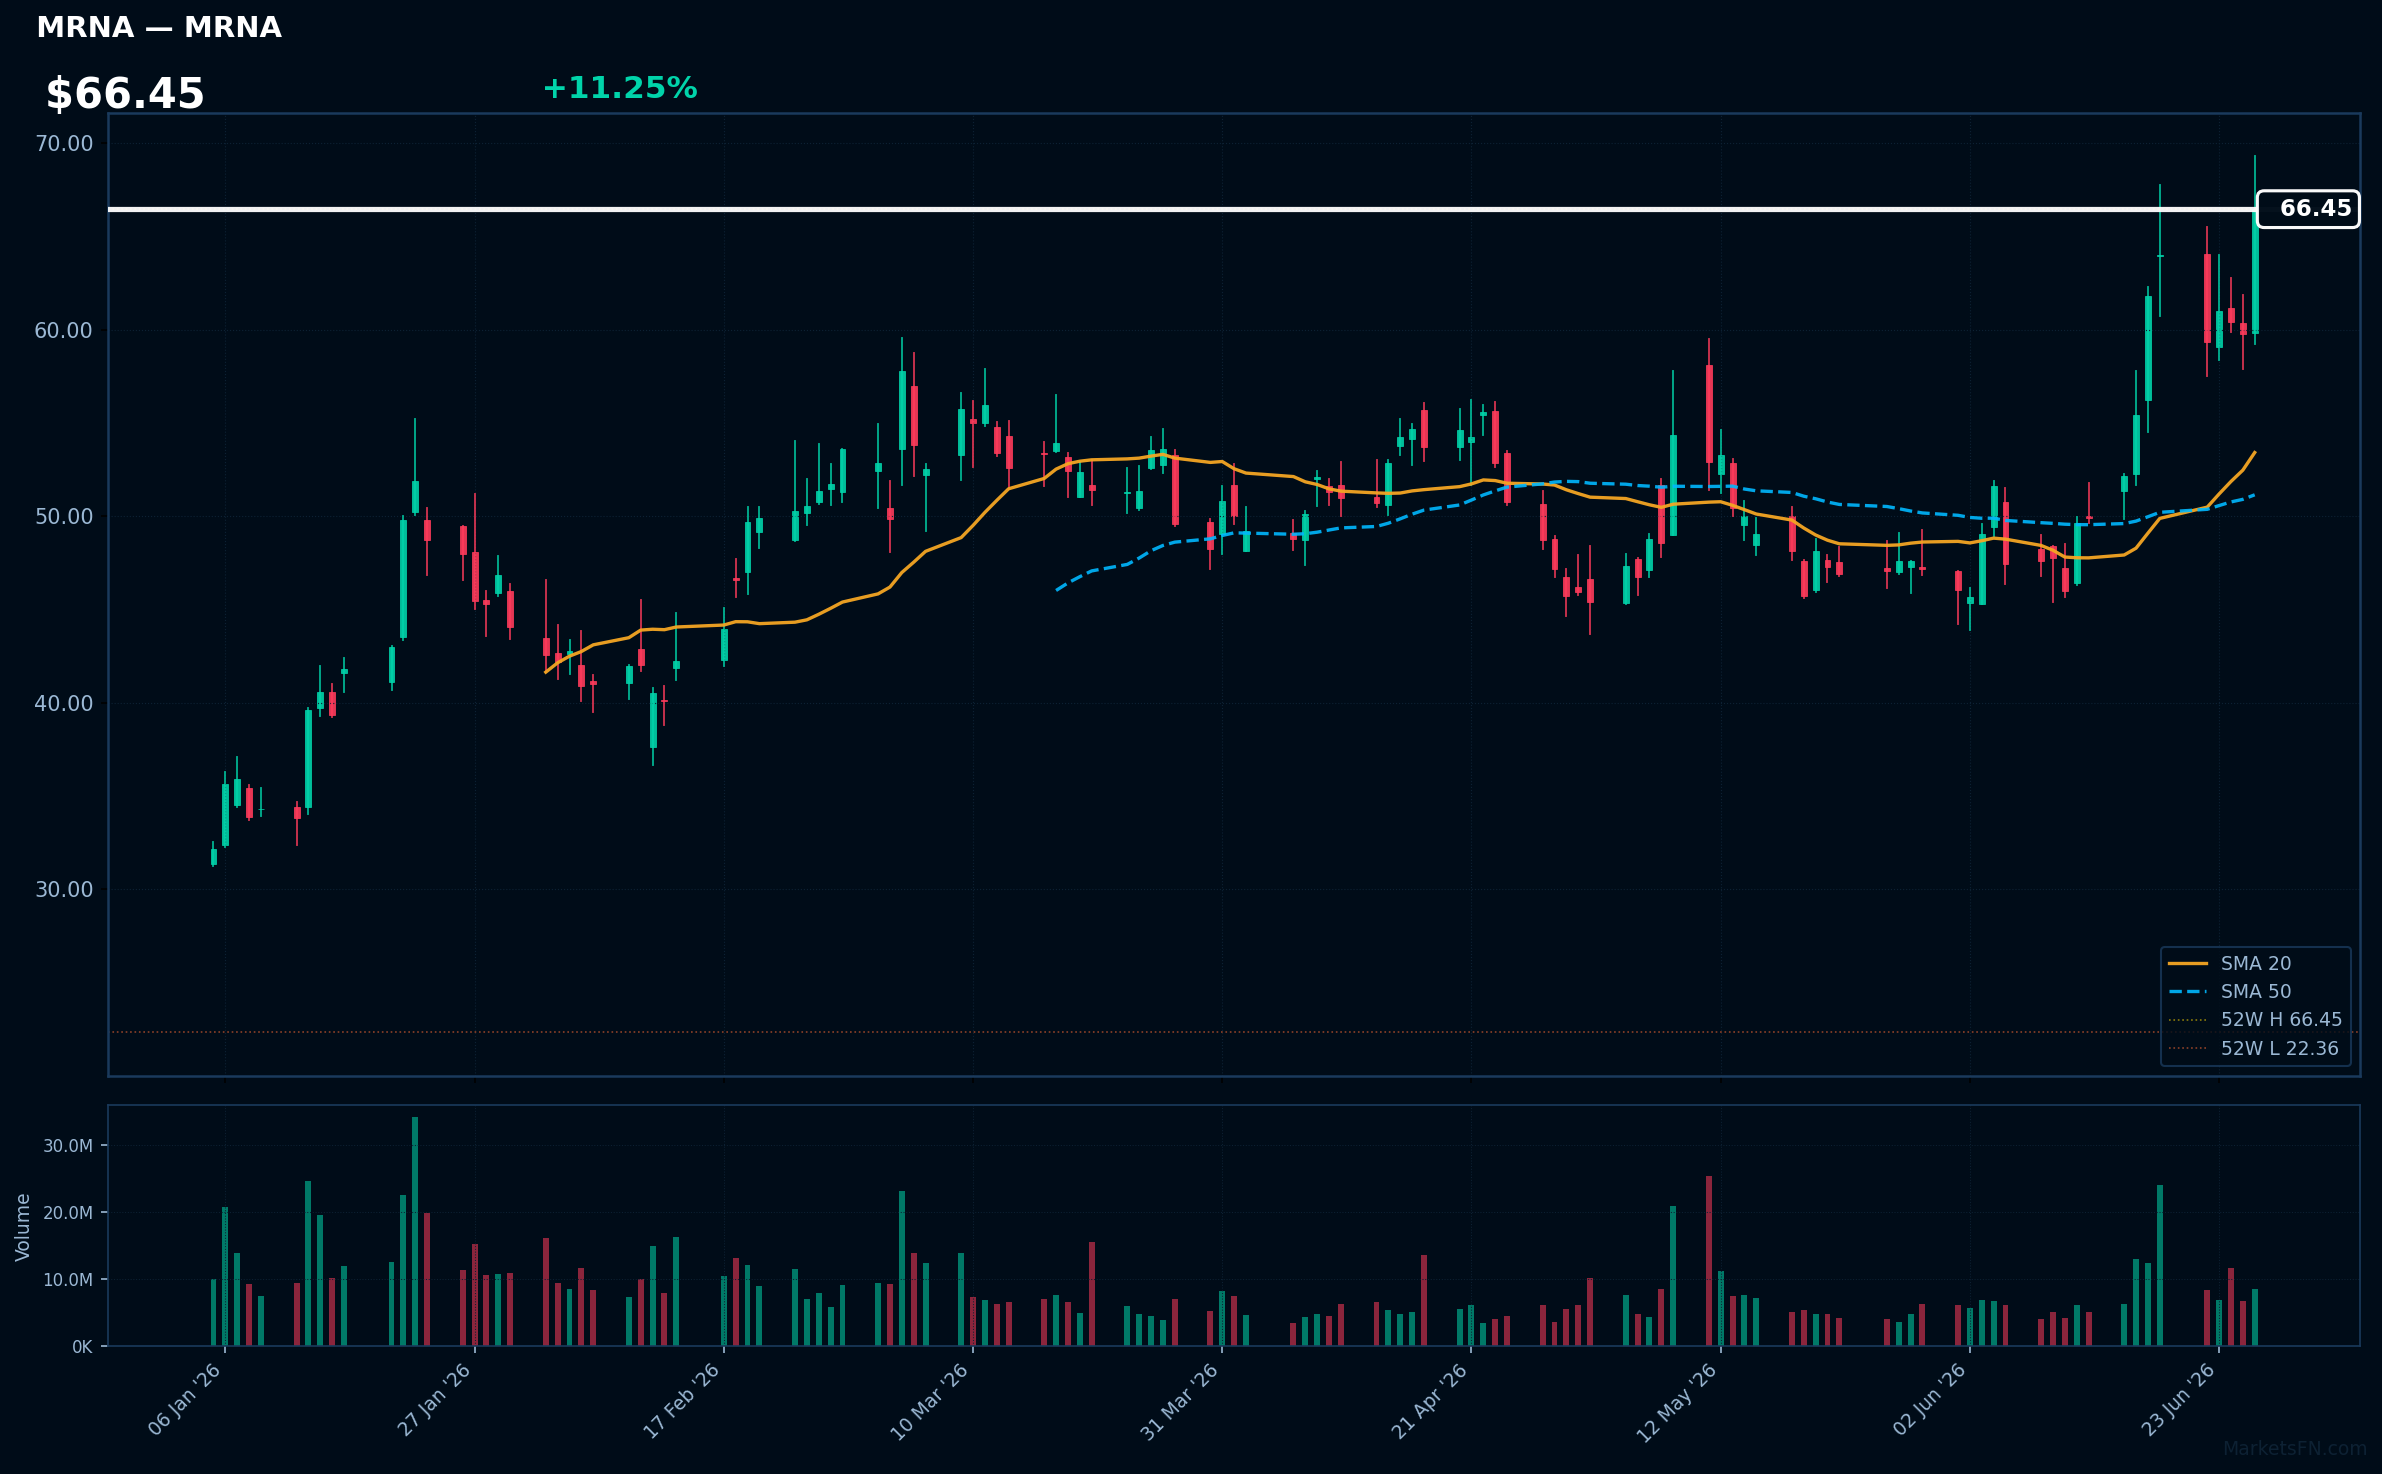Click the 06 Jan '26 date label
This screenshot has height=1474, width=2382.
(x=185, y=1400)
